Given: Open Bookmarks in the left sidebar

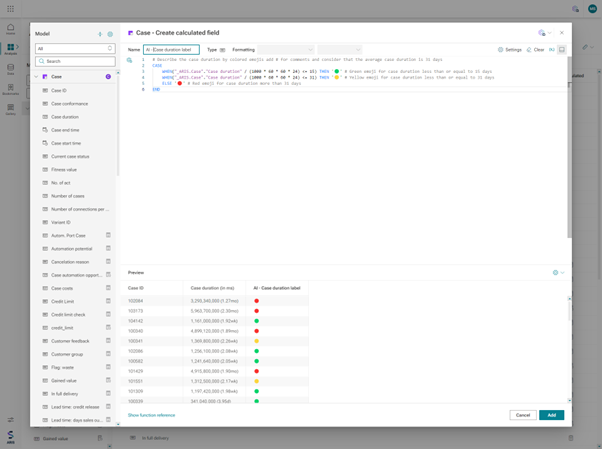Looking at the screenshot, I should (x=11, y=90).
